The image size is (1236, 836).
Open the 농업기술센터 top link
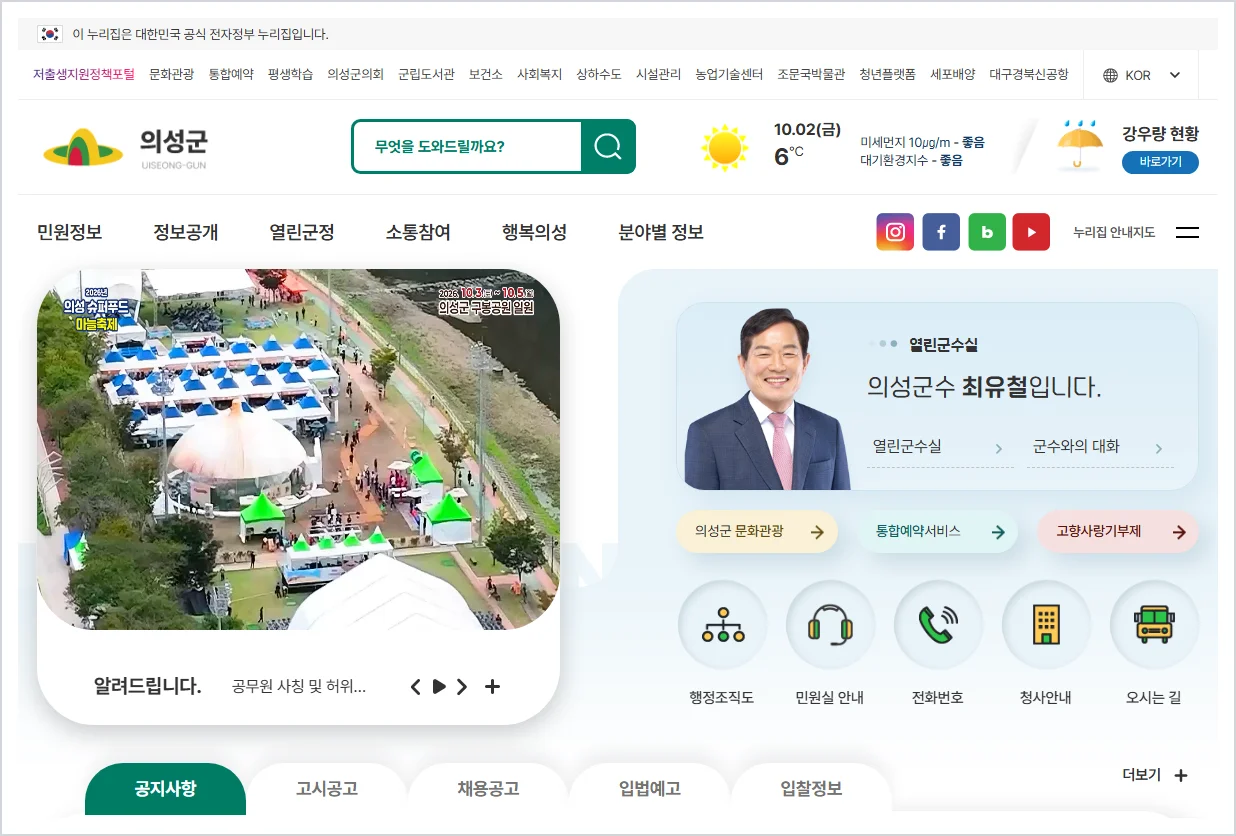click(730, 75)
